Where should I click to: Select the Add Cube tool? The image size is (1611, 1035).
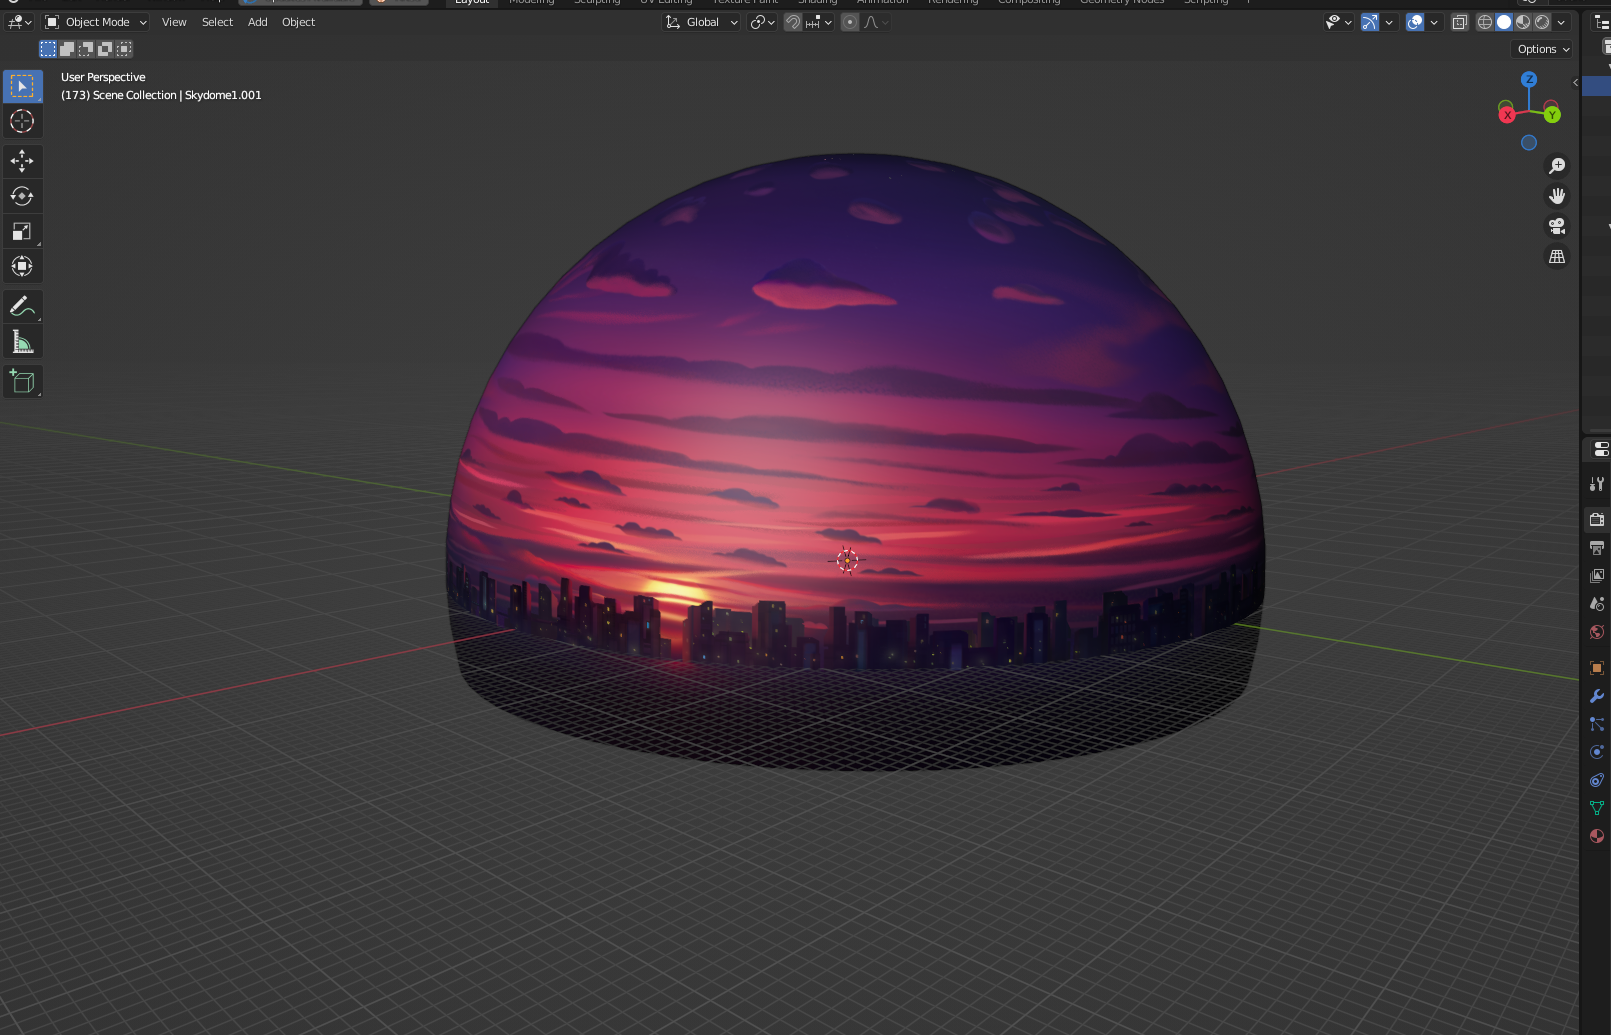pos(22,381)
